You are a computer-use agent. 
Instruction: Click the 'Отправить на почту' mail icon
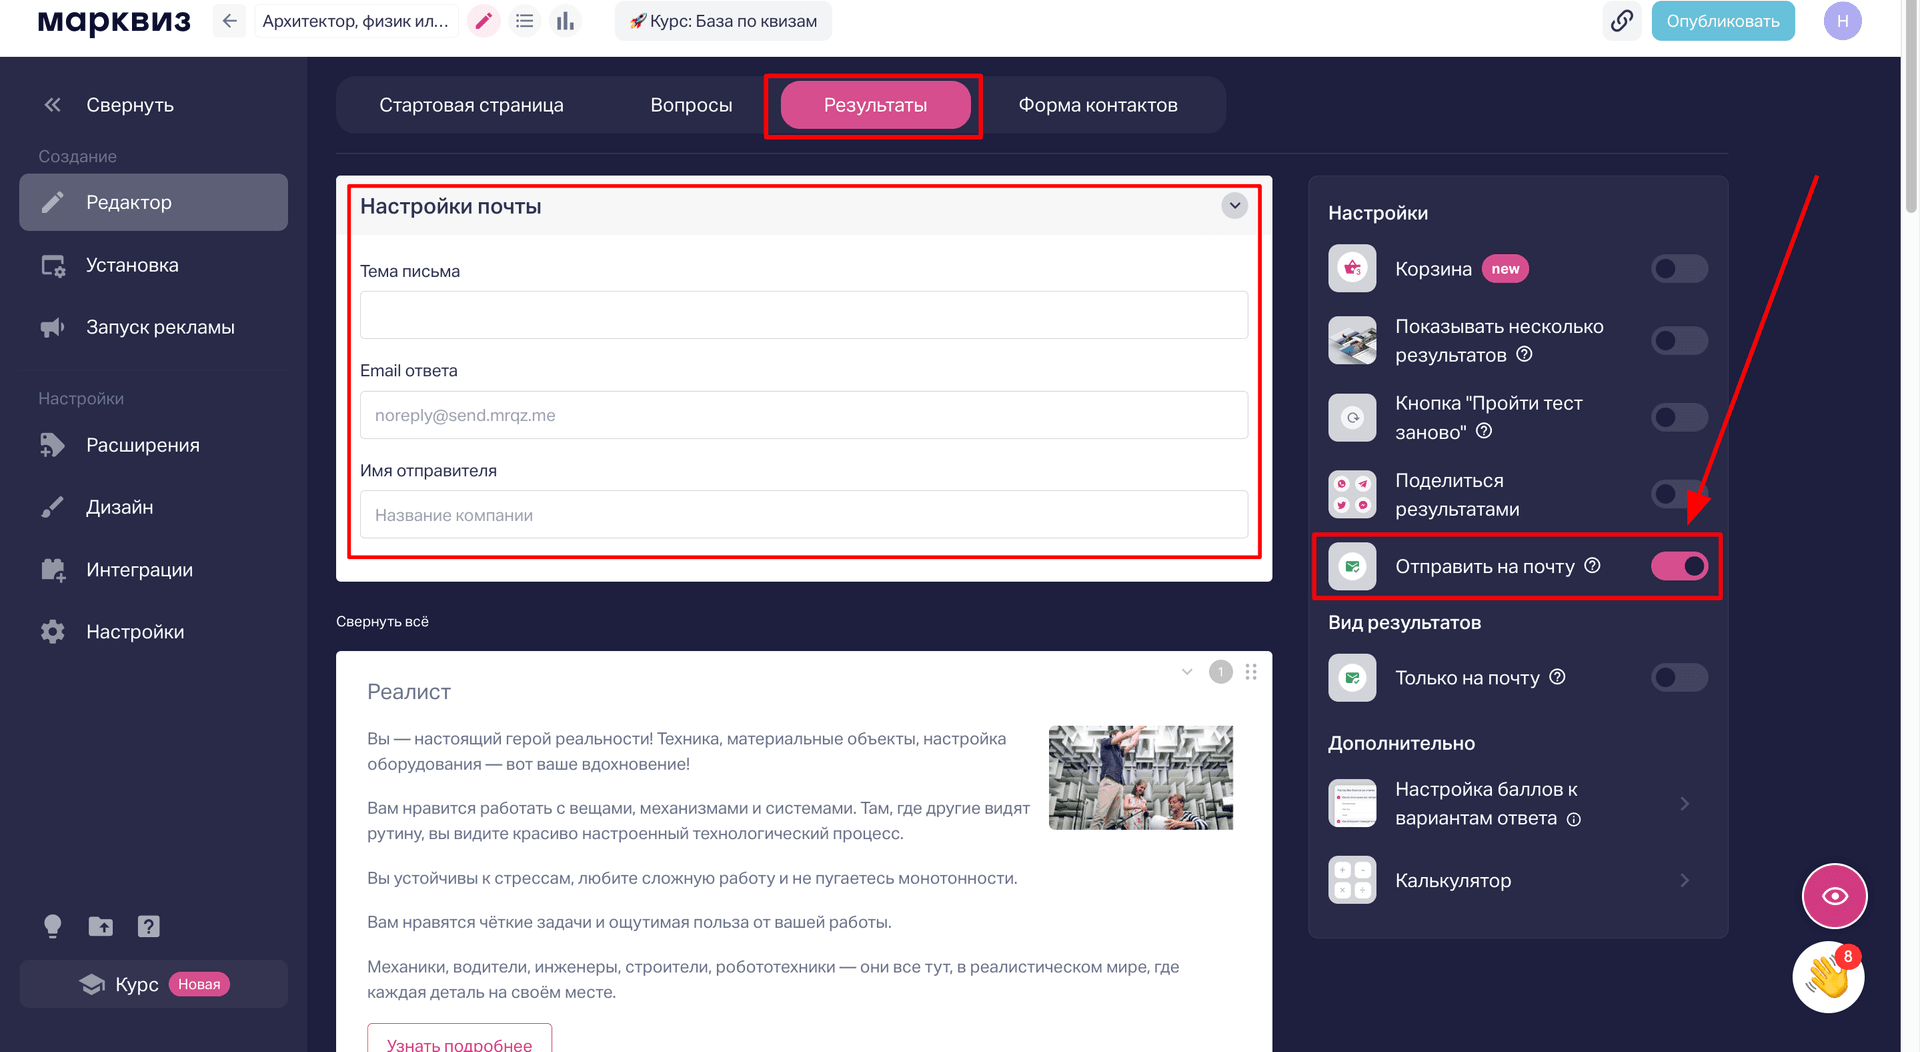(1352, 566)
